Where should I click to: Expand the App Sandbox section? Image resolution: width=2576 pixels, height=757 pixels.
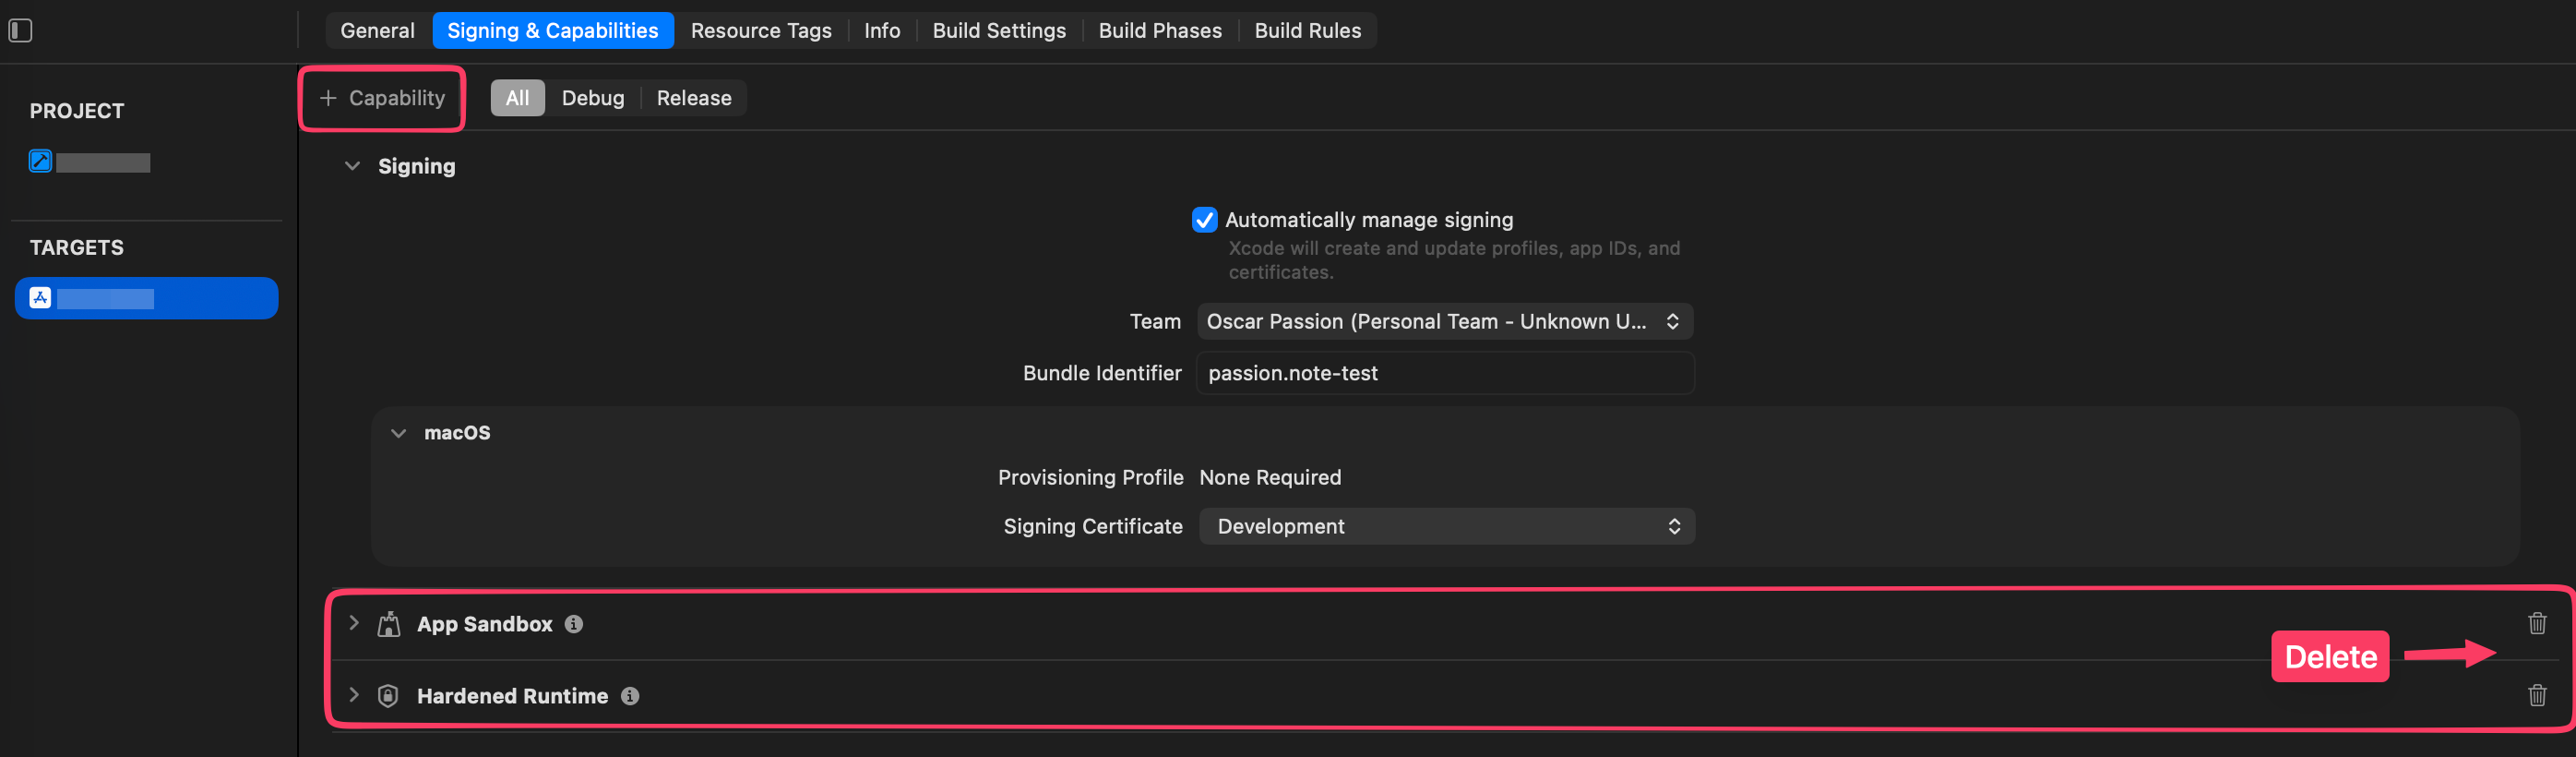pos(353,623)
